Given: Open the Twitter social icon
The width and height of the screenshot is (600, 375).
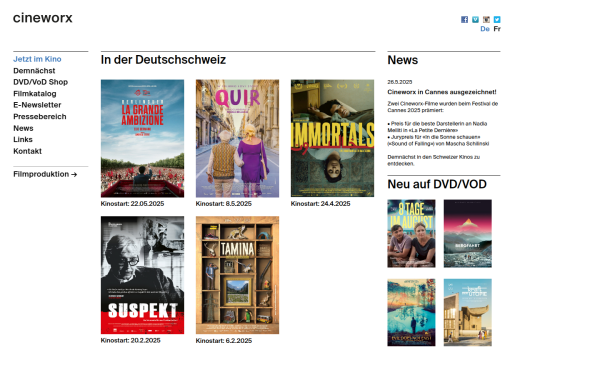Looking at the screenshot, I should pyautogui.click(x=497, y=20).
